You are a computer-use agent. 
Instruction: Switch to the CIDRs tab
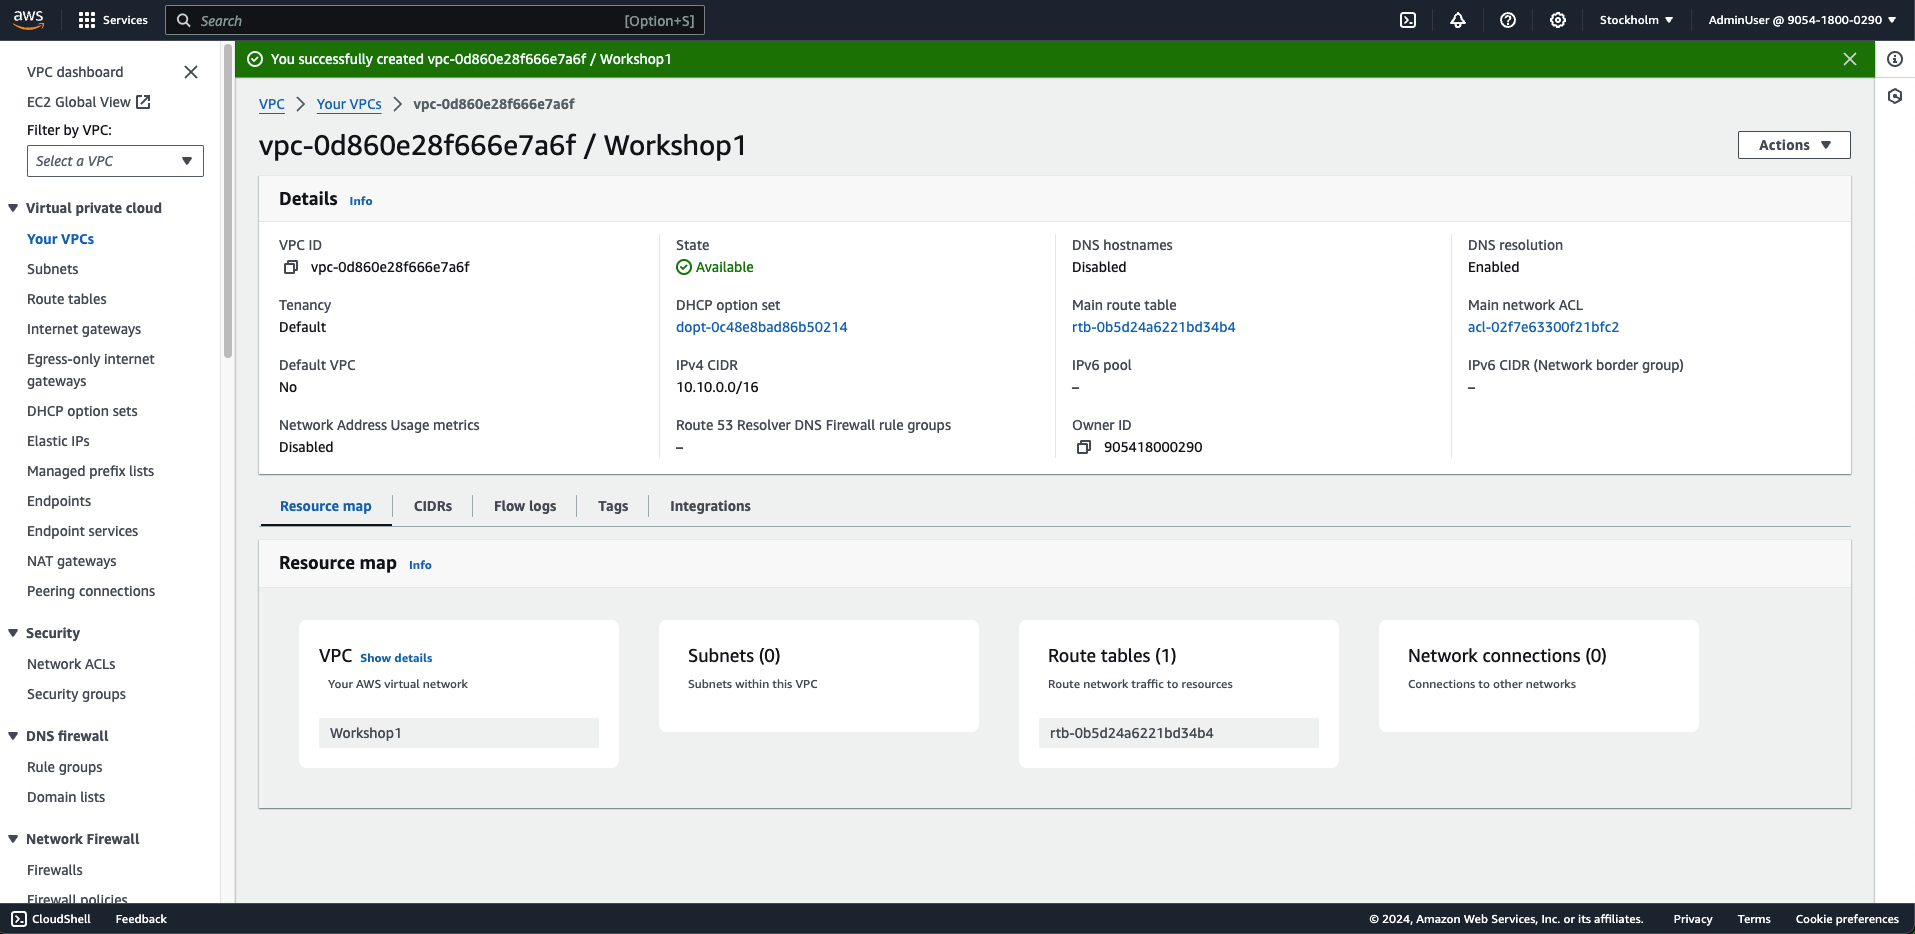[x=433, y=506]
